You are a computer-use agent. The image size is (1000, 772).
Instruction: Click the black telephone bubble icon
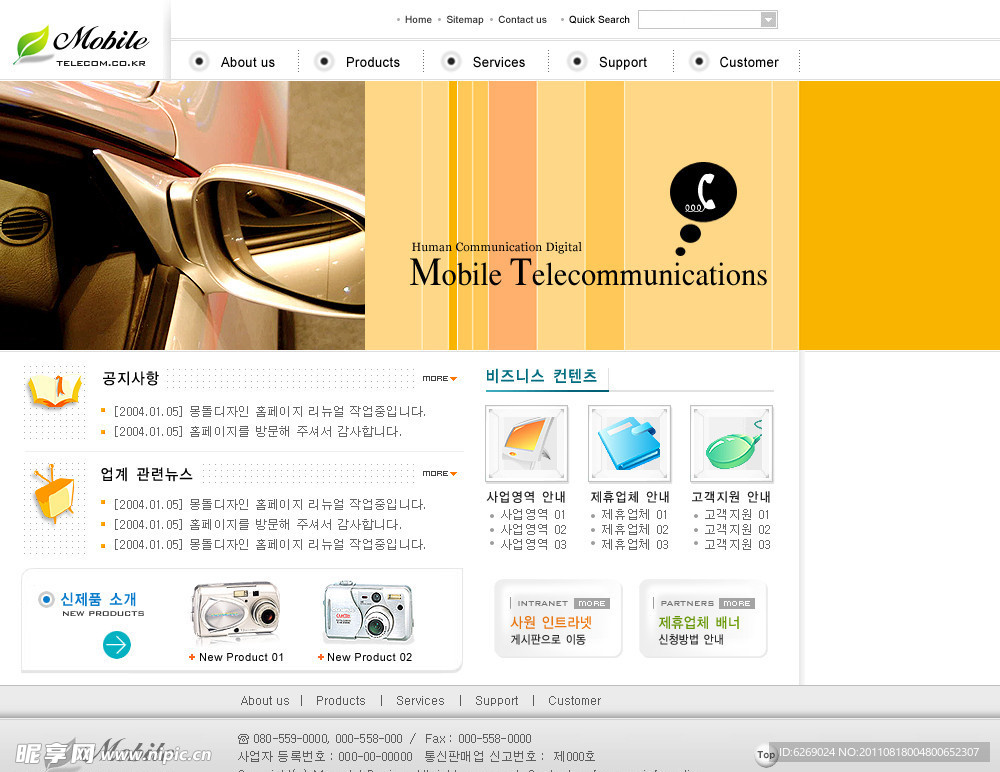pos(703,192)
